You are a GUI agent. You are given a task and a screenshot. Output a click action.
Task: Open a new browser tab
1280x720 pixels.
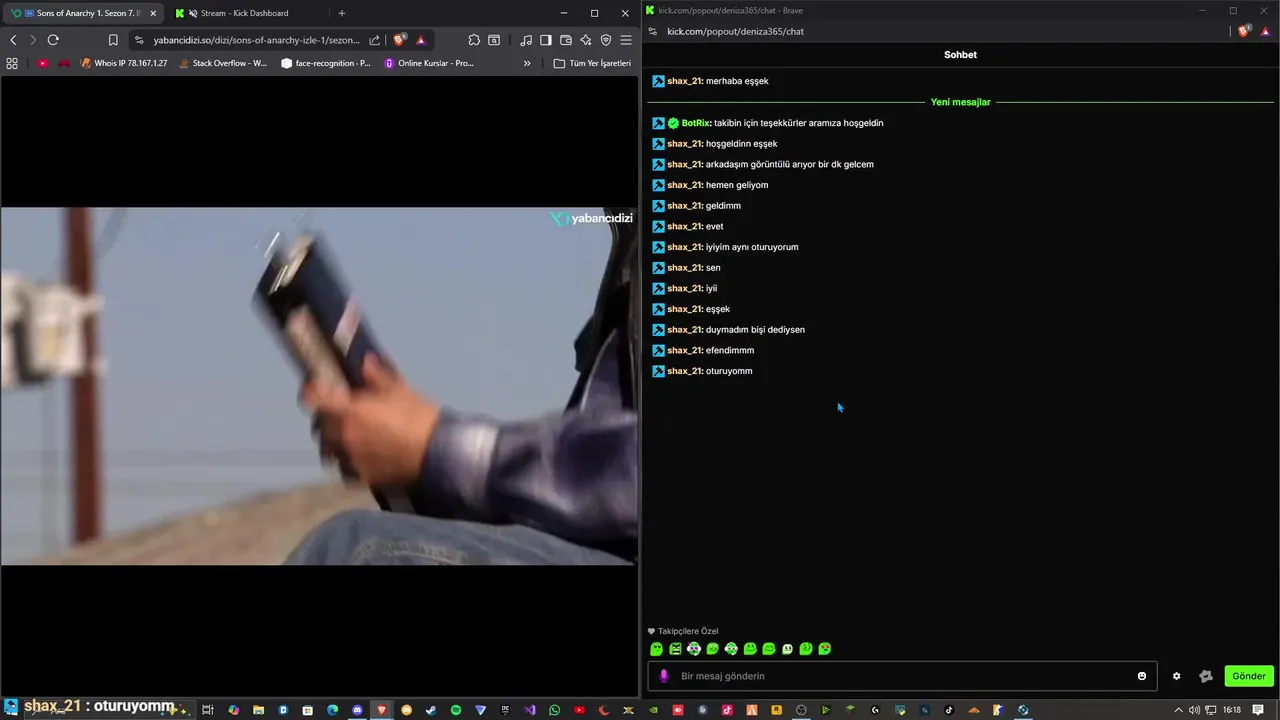pos(342,13)
